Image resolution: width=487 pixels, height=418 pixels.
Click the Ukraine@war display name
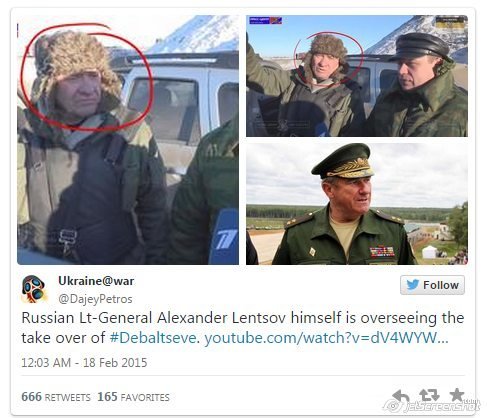[x=96, y=281]
